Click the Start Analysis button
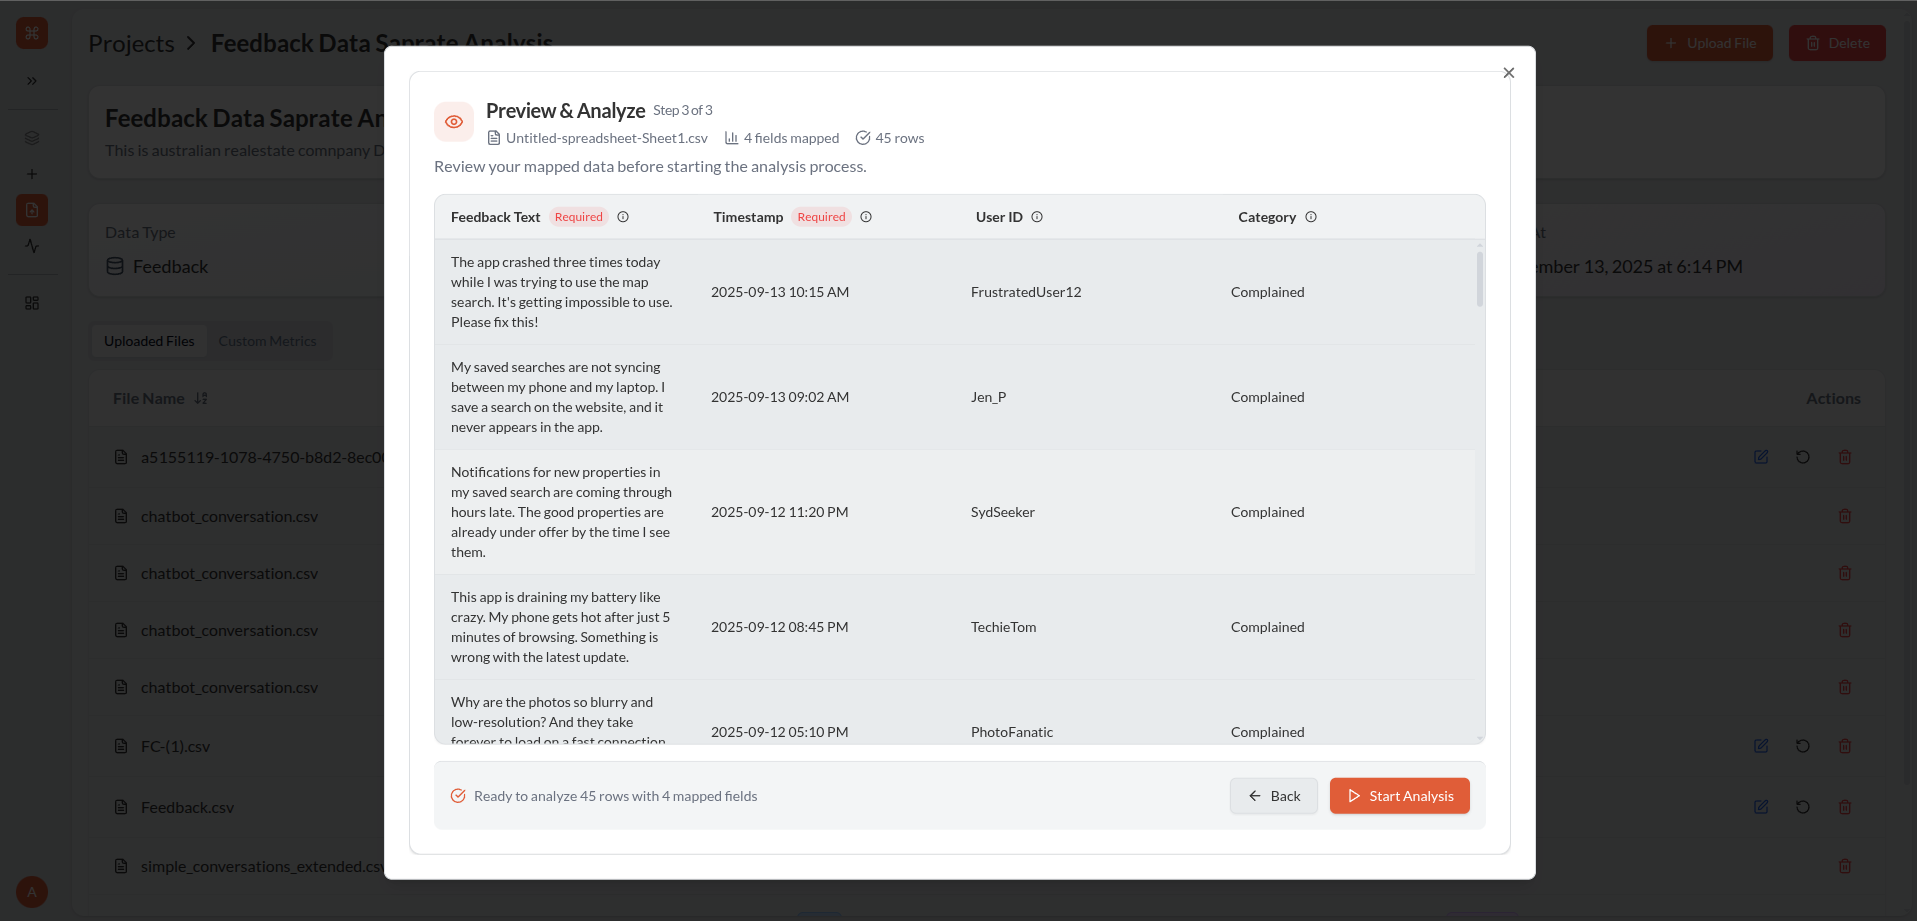 (1399, 796)
